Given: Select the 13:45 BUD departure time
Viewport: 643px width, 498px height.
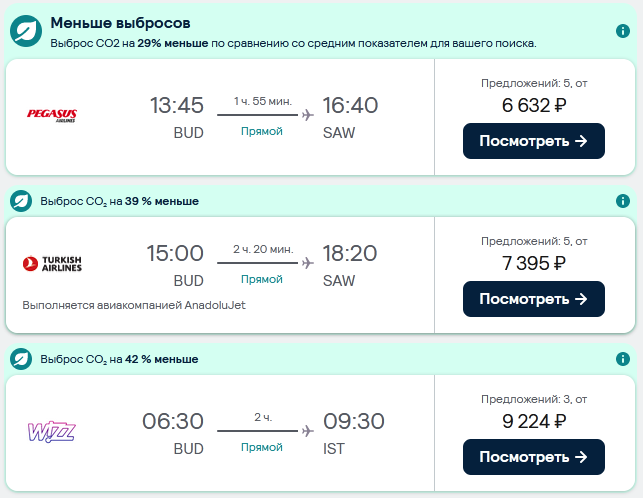Looking at the screenshot, I should click(176, 105).
